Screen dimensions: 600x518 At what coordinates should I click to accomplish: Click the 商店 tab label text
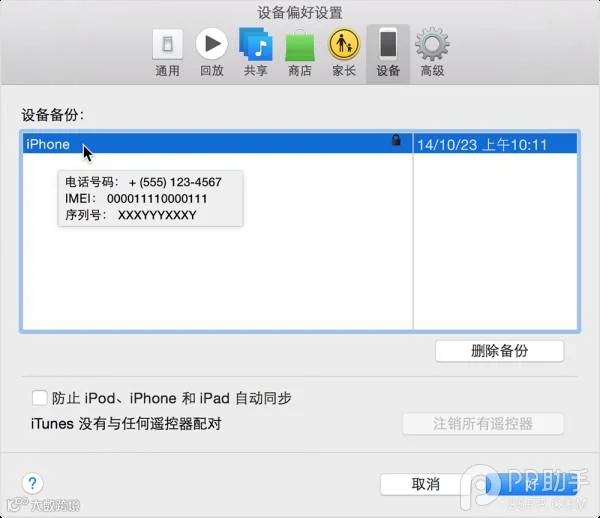pos(300,71)
